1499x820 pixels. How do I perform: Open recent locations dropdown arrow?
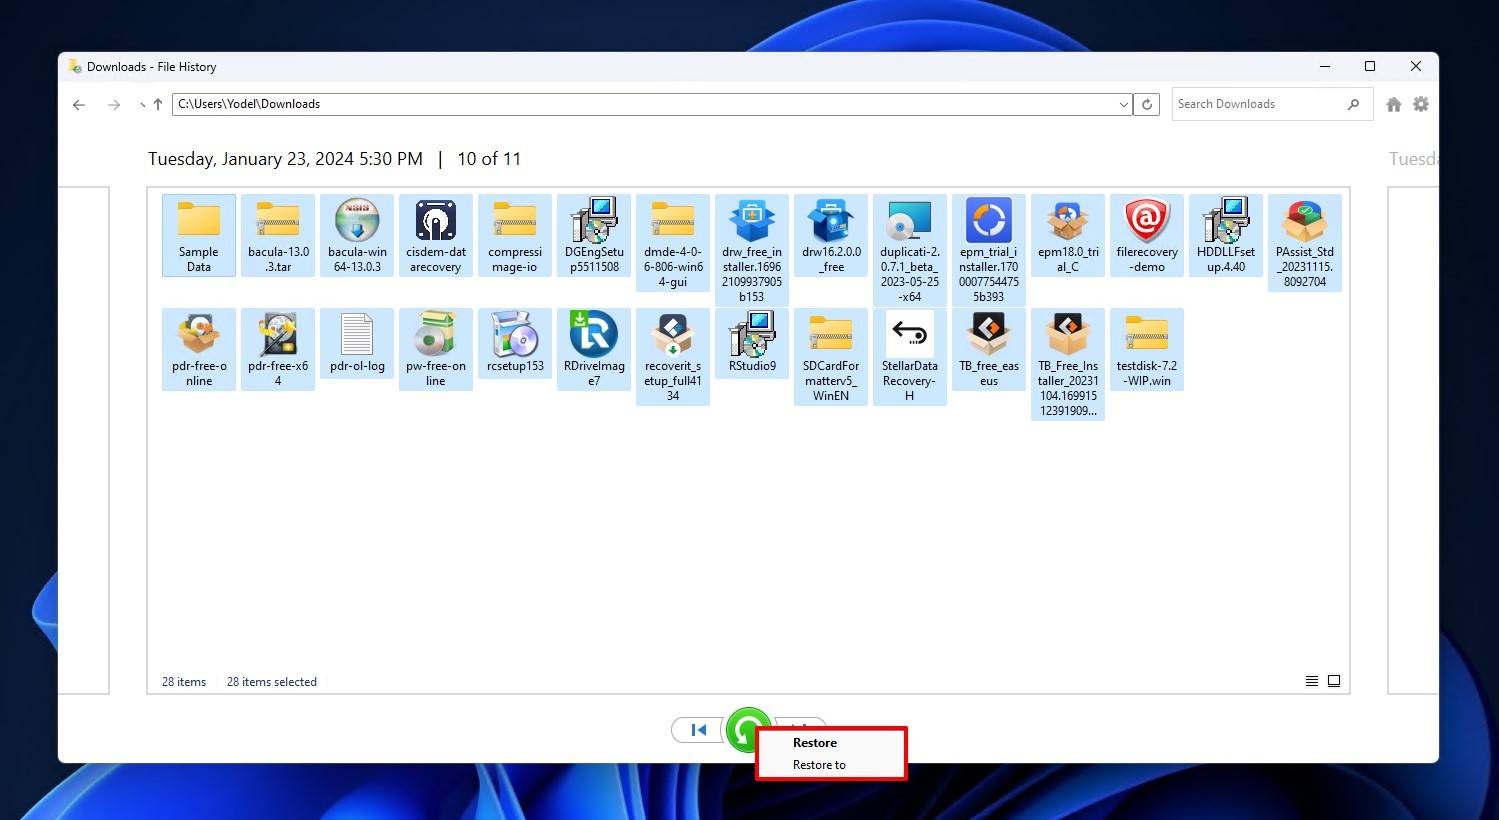coord(142,104)
